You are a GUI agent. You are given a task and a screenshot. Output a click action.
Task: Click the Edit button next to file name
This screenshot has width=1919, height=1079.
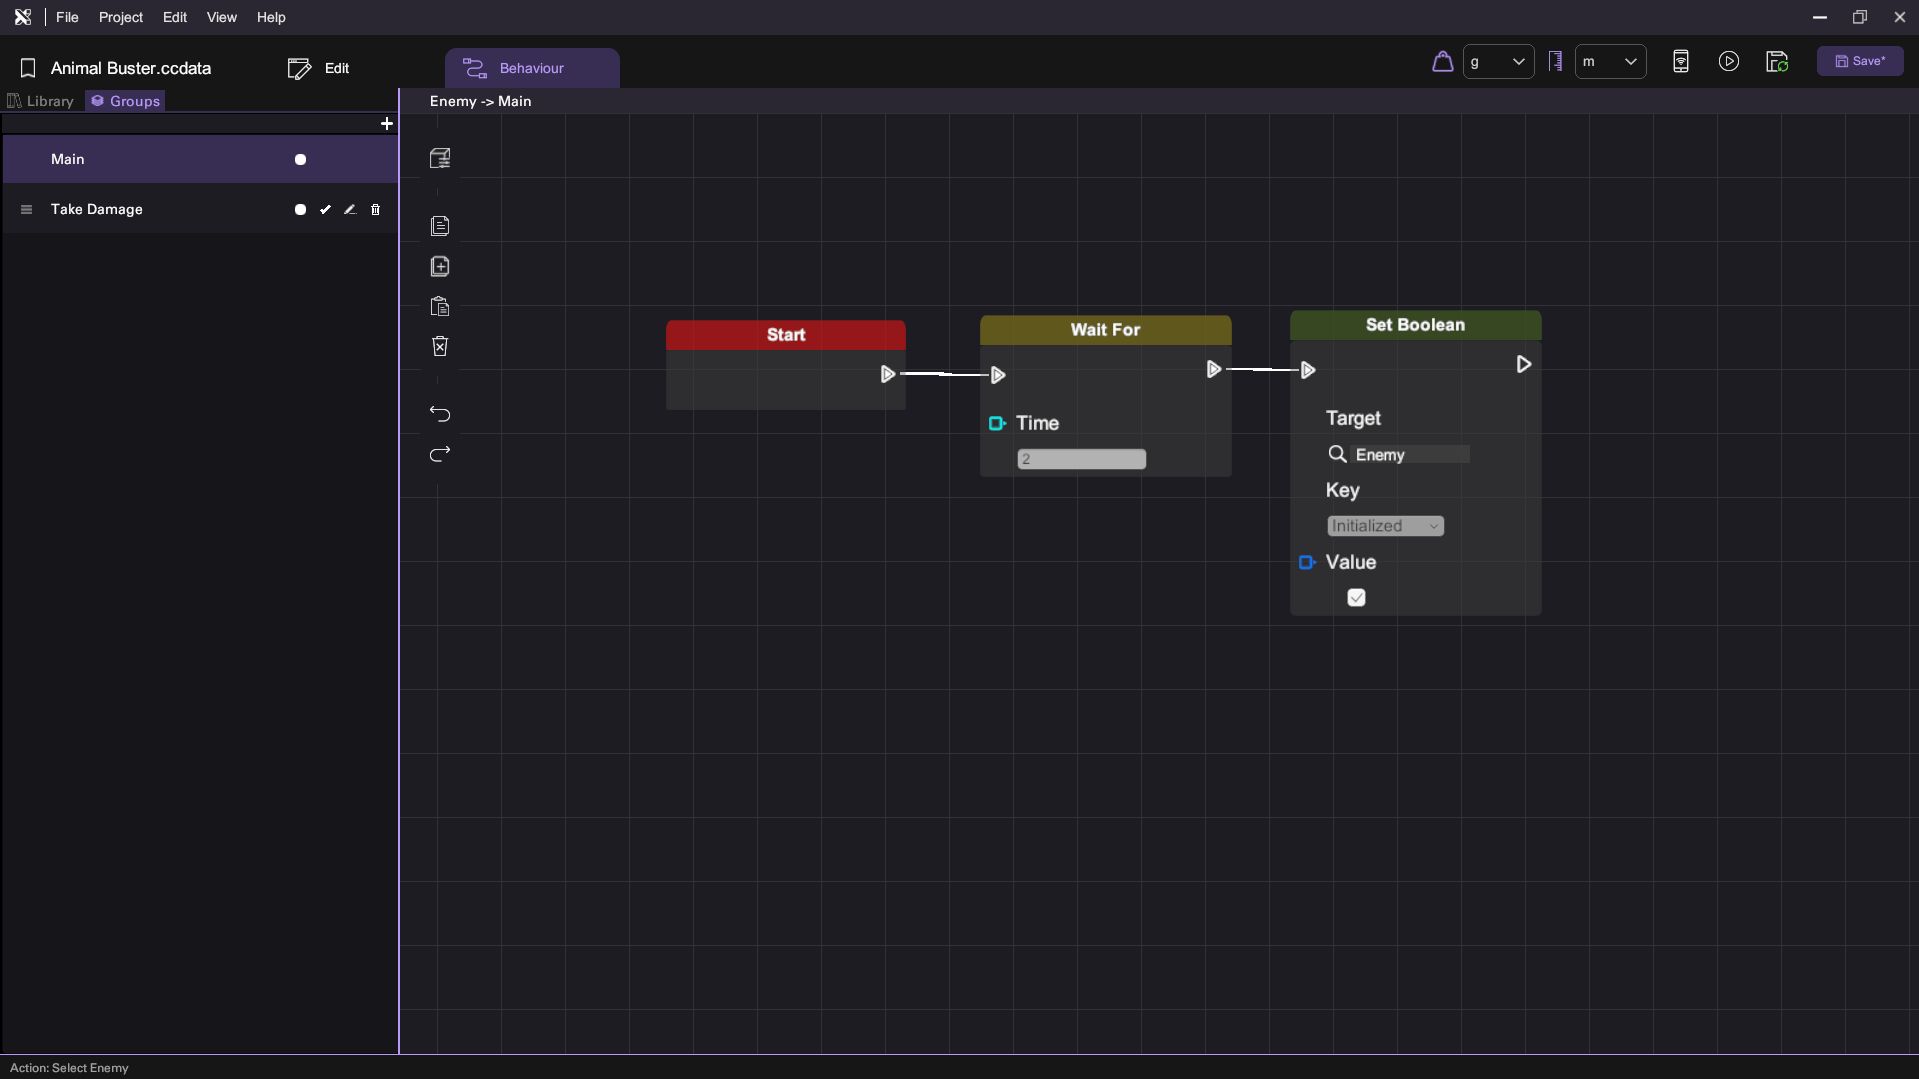(x=319, y=69)
